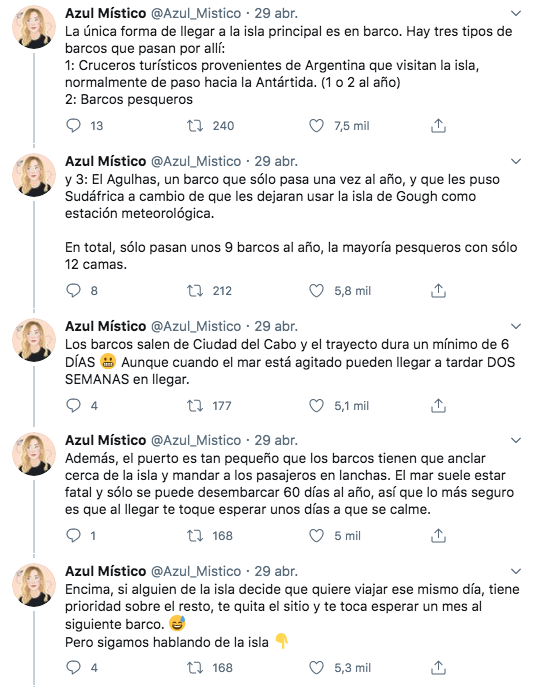Retweet the tweet with 240 retweets
Screen dimensions: 535x687
(x=195, y=126)
